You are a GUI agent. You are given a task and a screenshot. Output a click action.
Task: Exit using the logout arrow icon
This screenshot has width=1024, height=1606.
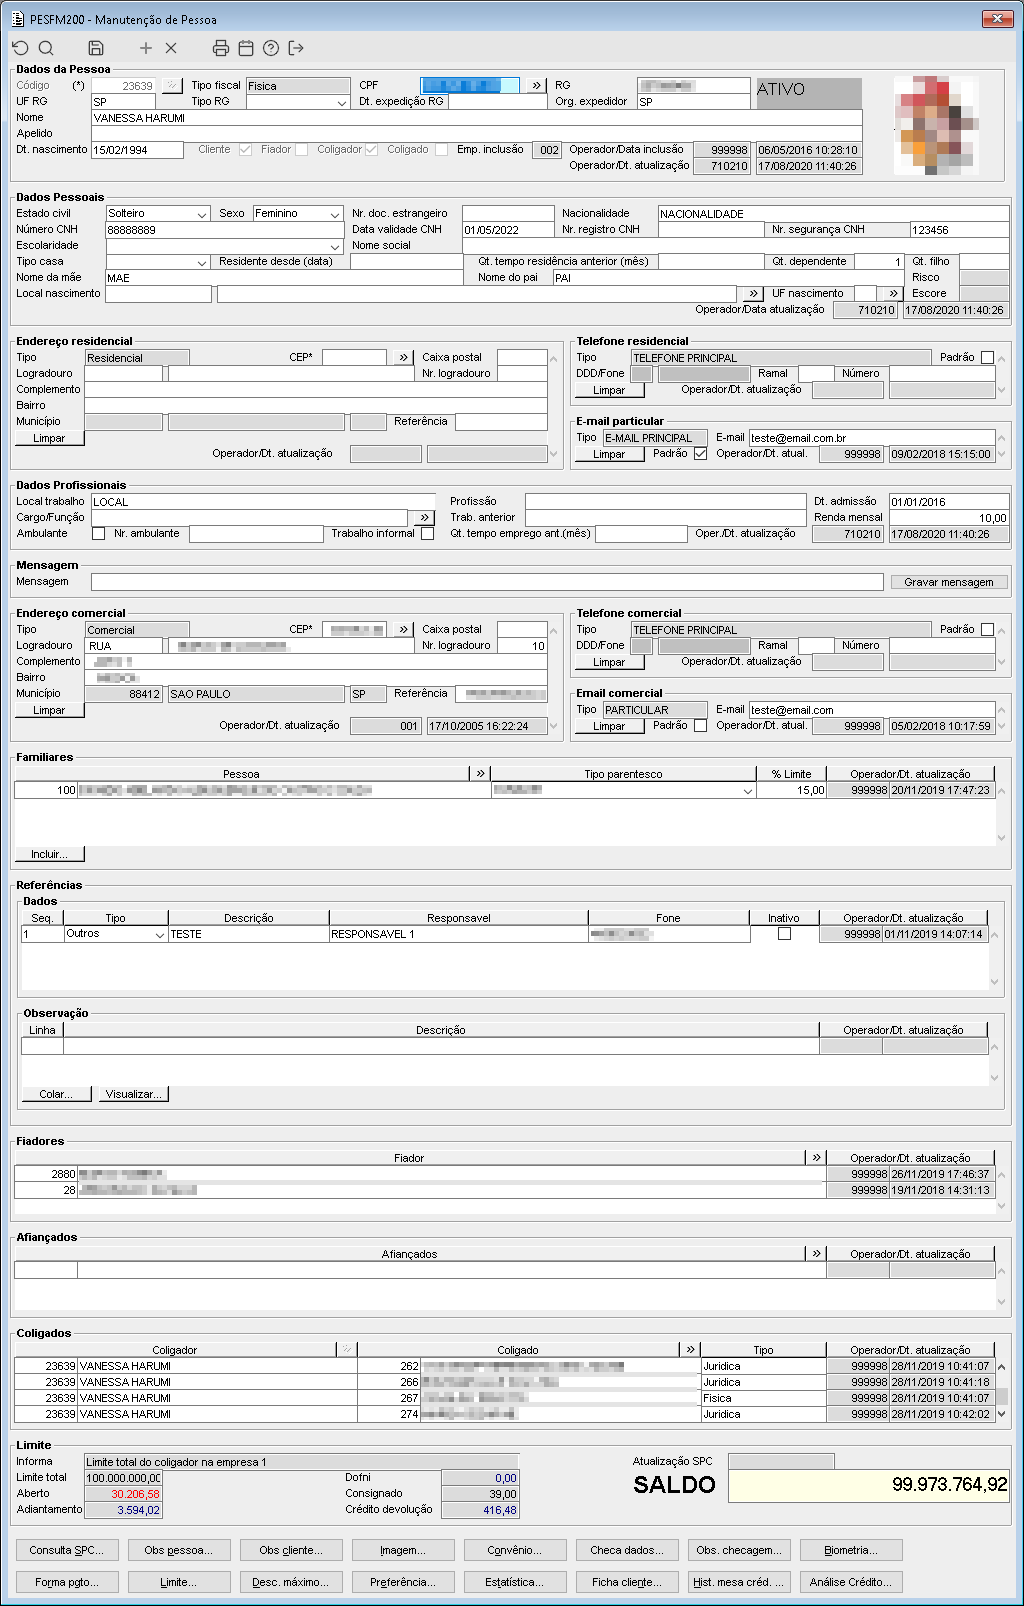(x=296, y=48)
